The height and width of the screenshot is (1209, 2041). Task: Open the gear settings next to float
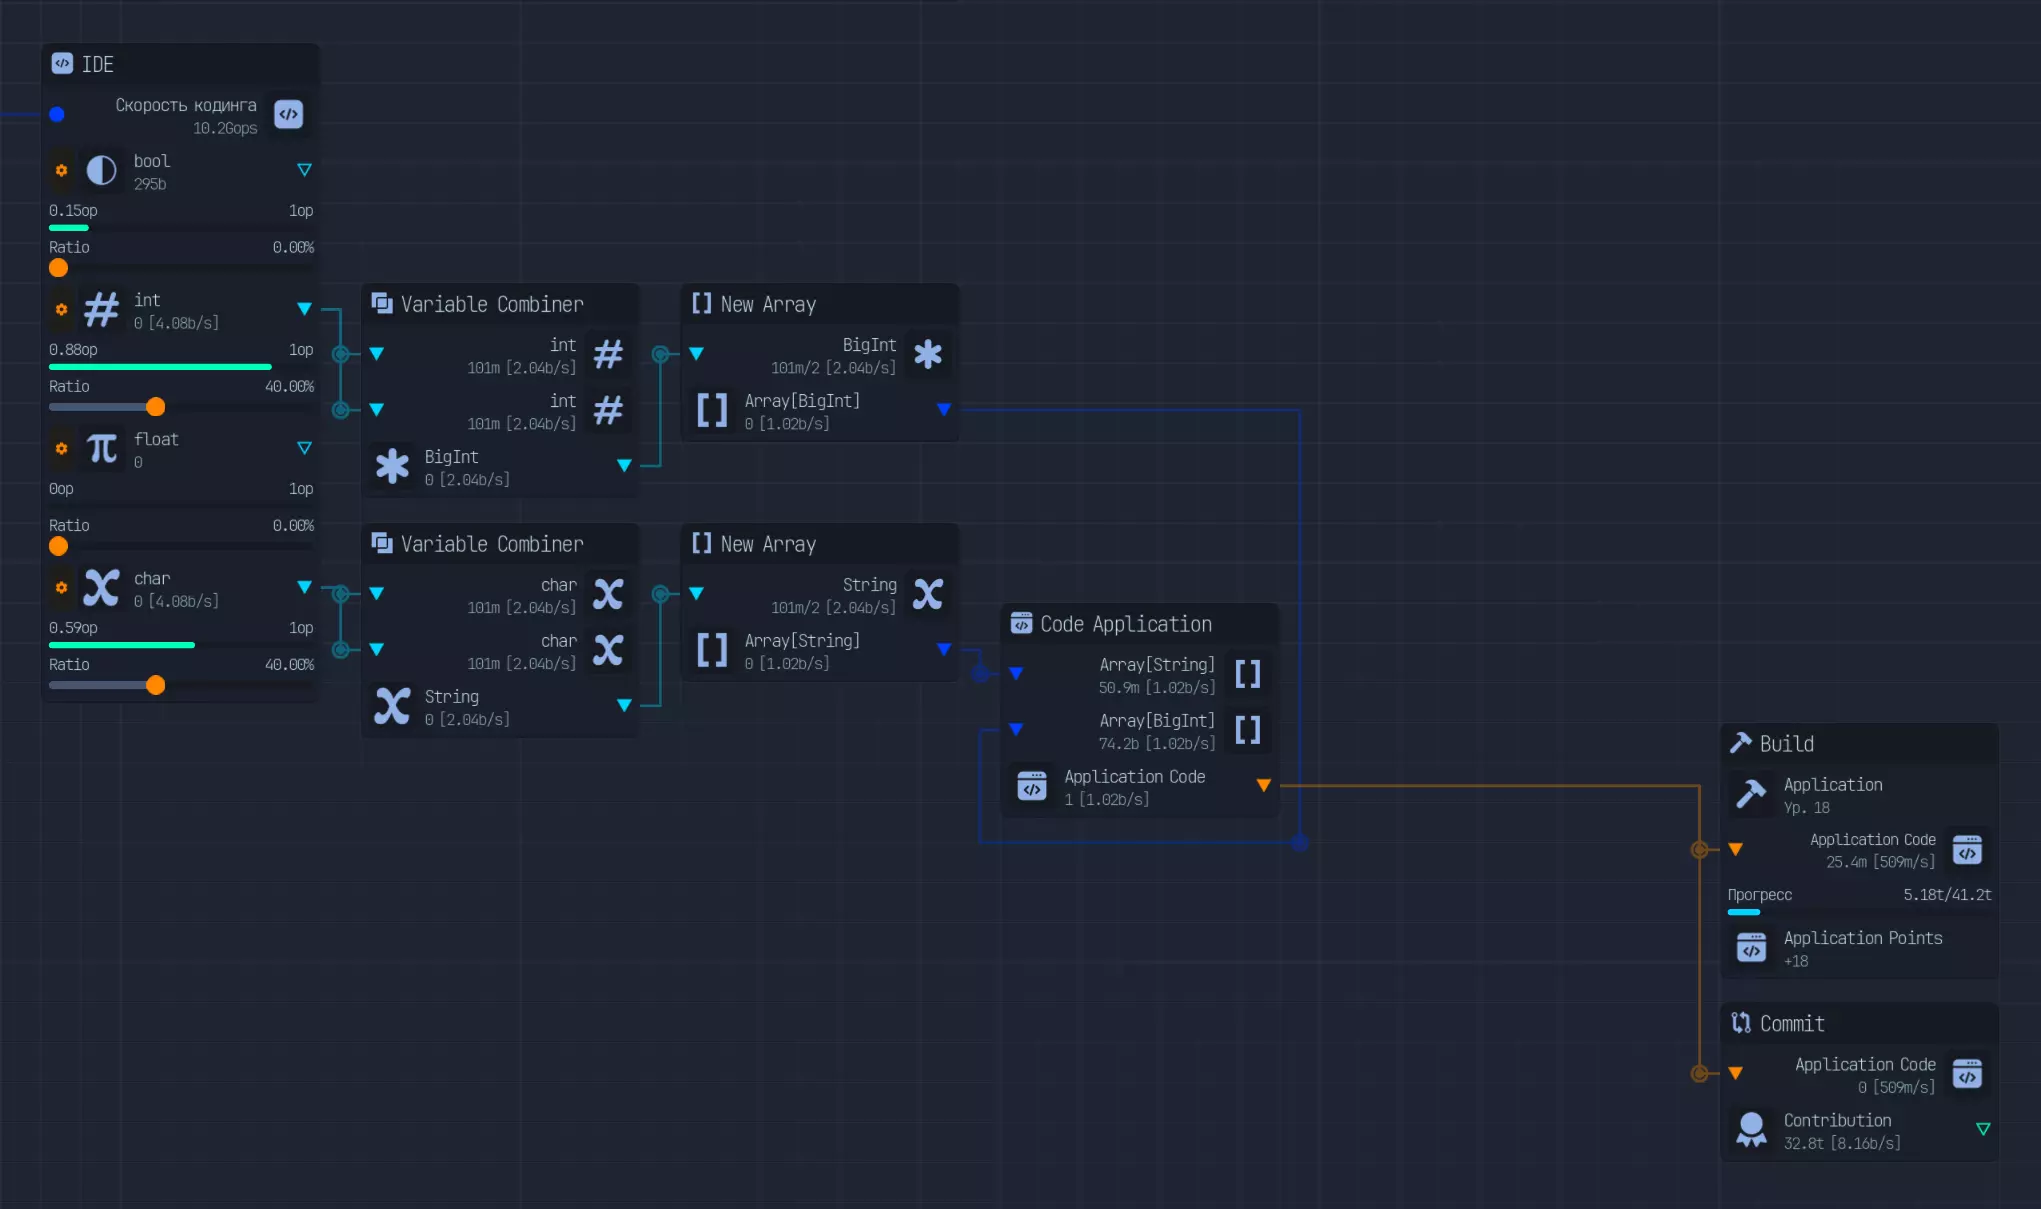tap(62, 449)
